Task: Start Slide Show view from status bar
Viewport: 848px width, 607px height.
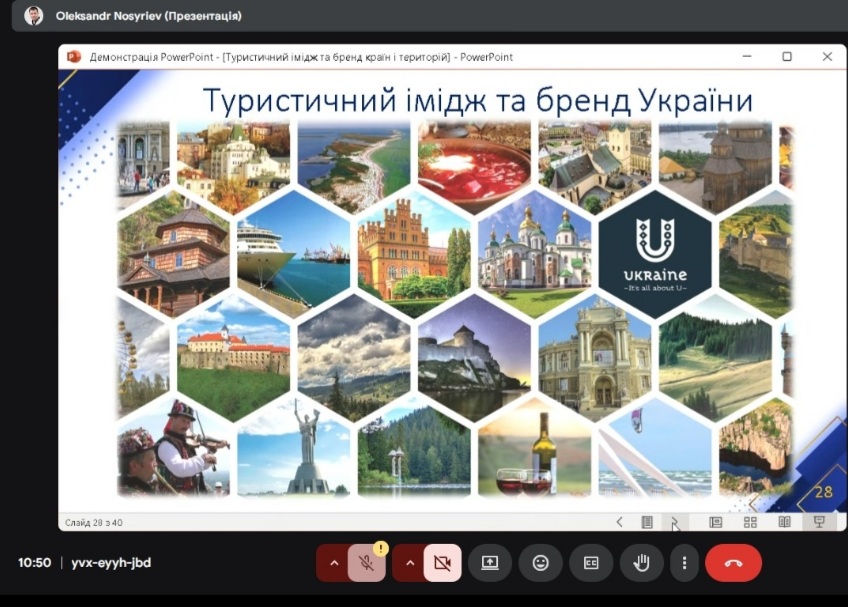Action: [820, 522]
